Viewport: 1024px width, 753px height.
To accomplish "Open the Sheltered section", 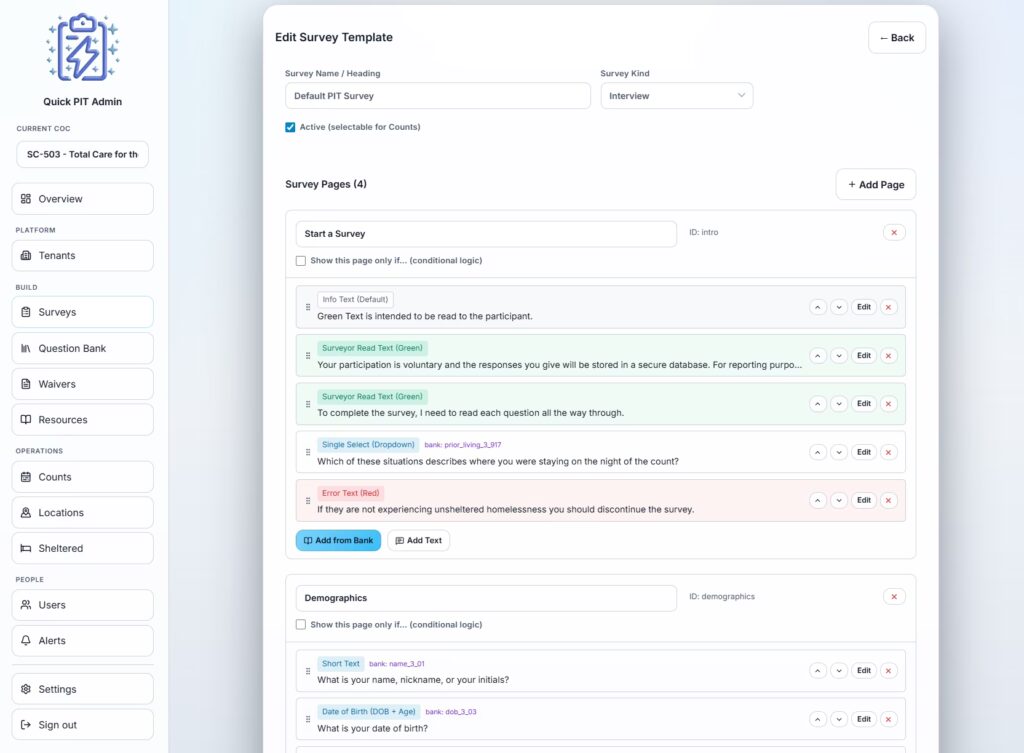I will coord(82,548).
